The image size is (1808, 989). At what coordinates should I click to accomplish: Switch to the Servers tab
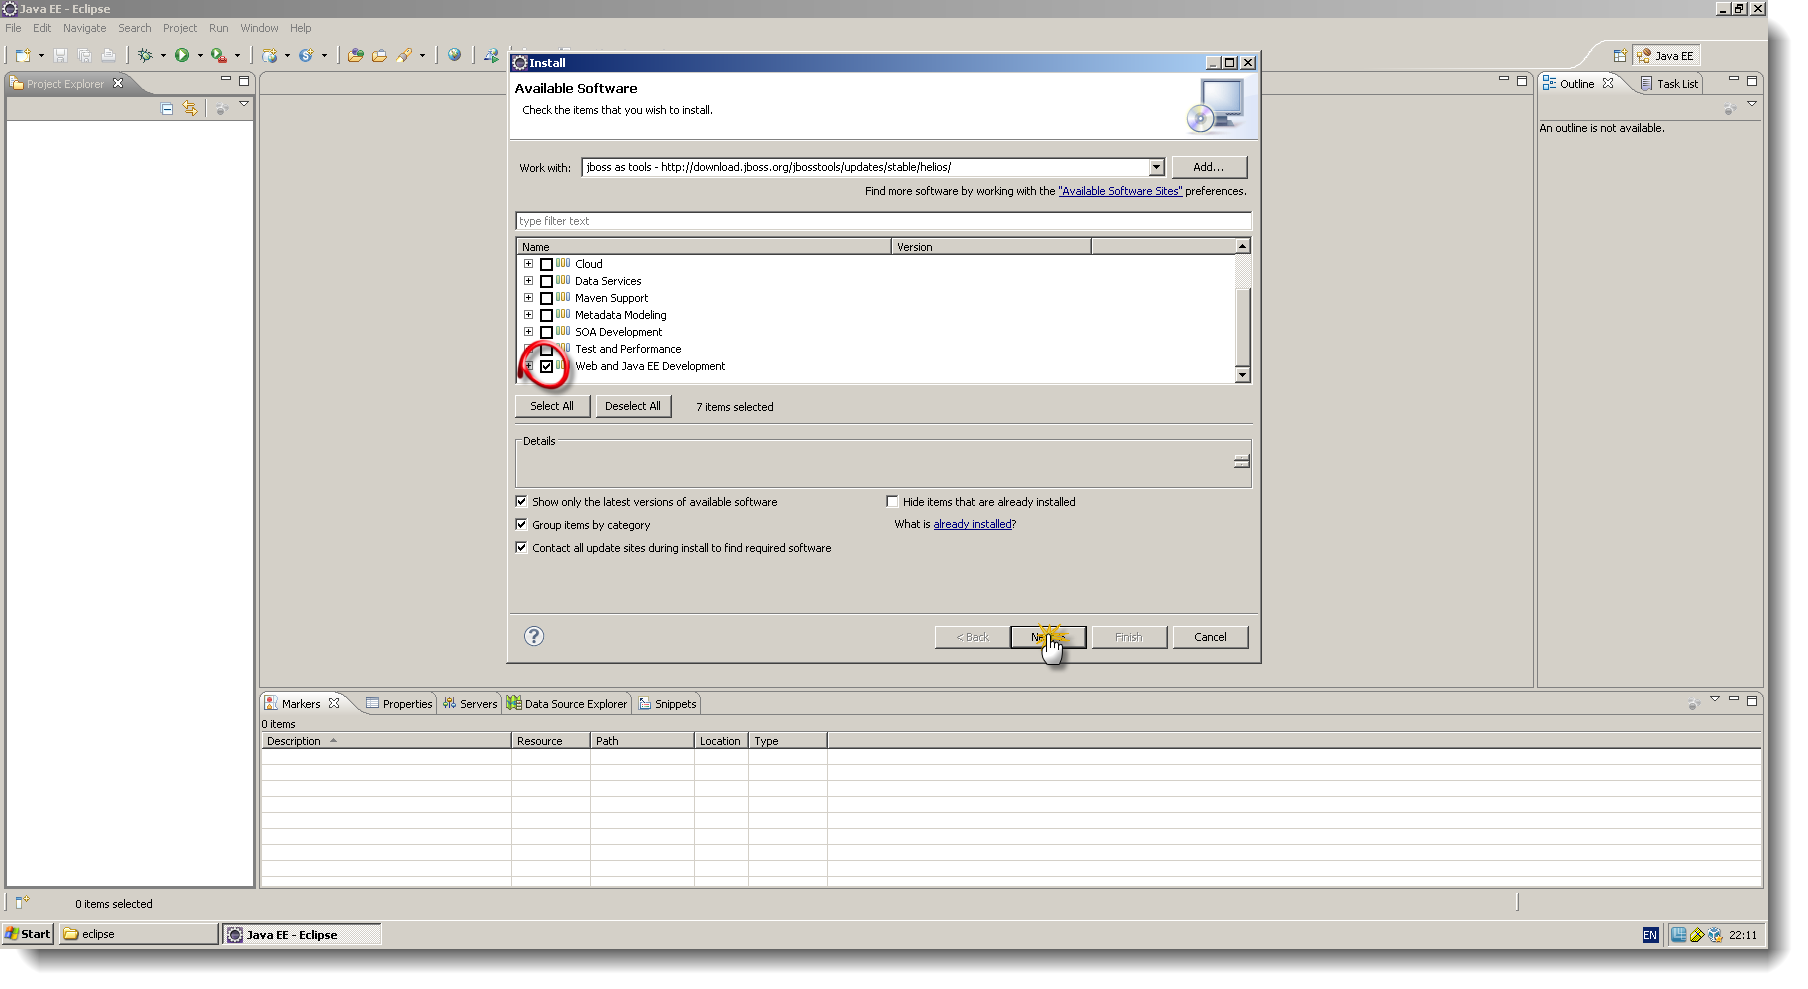pyautogui.click(x=470, y=703)
